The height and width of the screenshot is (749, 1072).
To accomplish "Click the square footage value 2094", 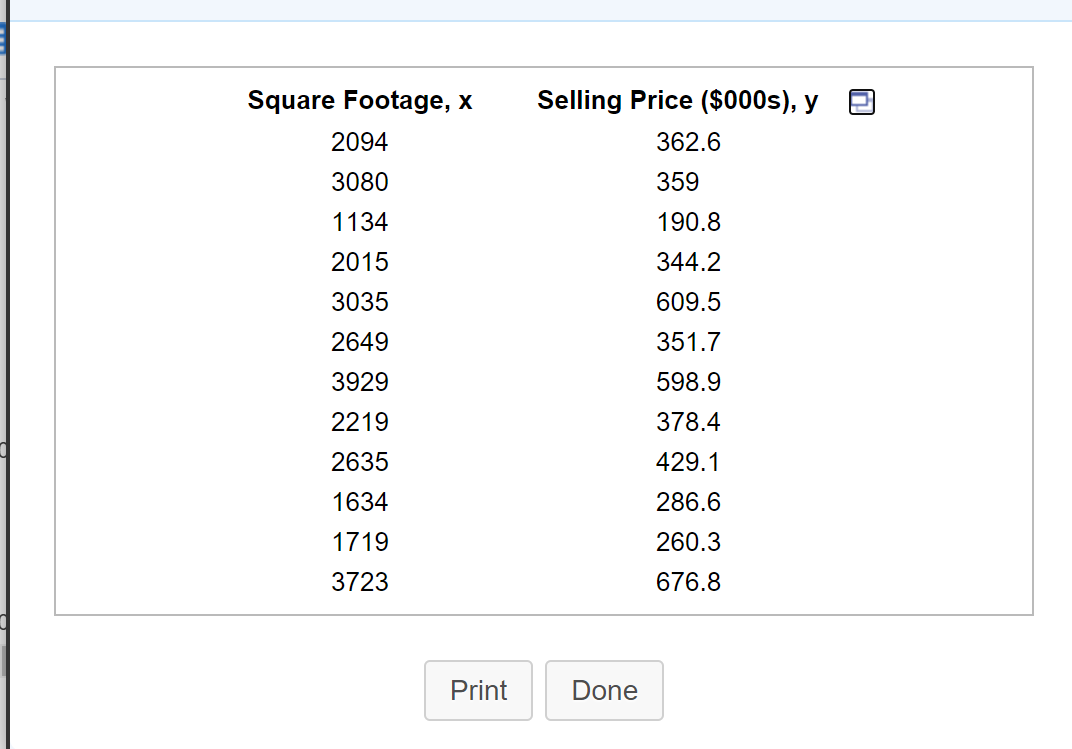I will click(x=360, y=142).
